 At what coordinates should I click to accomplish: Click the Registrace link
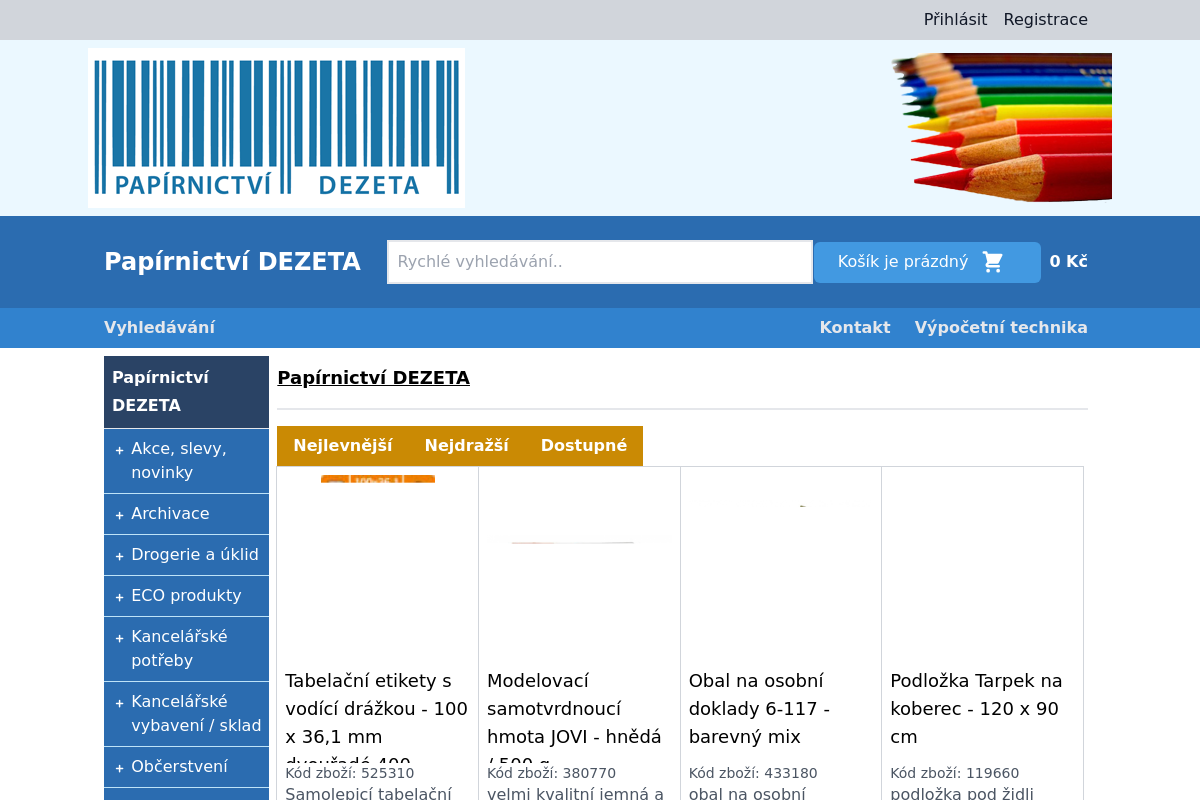(x=1046, y=20)
